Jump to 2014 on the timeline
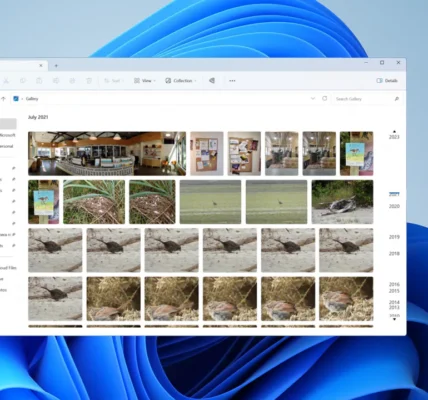Viewport: 428px width, 400px height. (394, 302)
